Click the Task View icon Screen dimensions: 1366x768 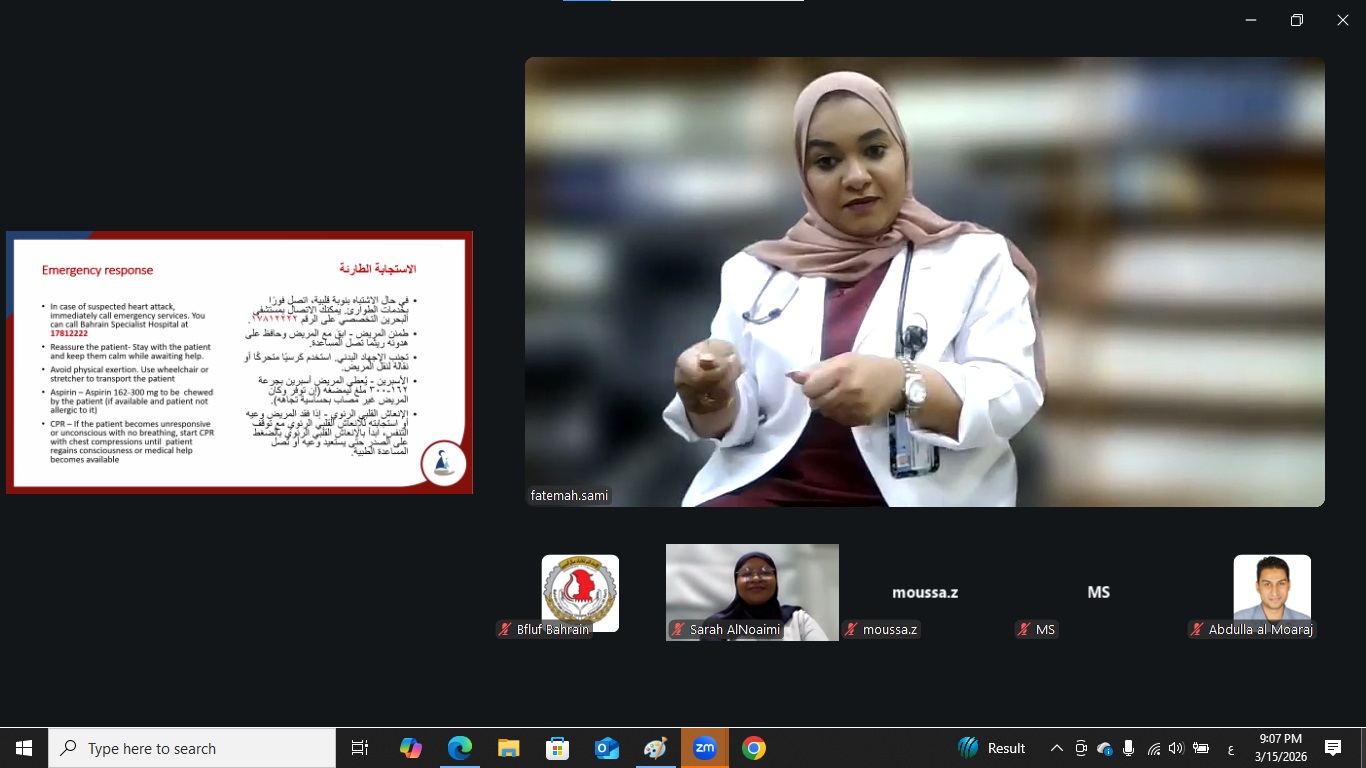(360, 748)
